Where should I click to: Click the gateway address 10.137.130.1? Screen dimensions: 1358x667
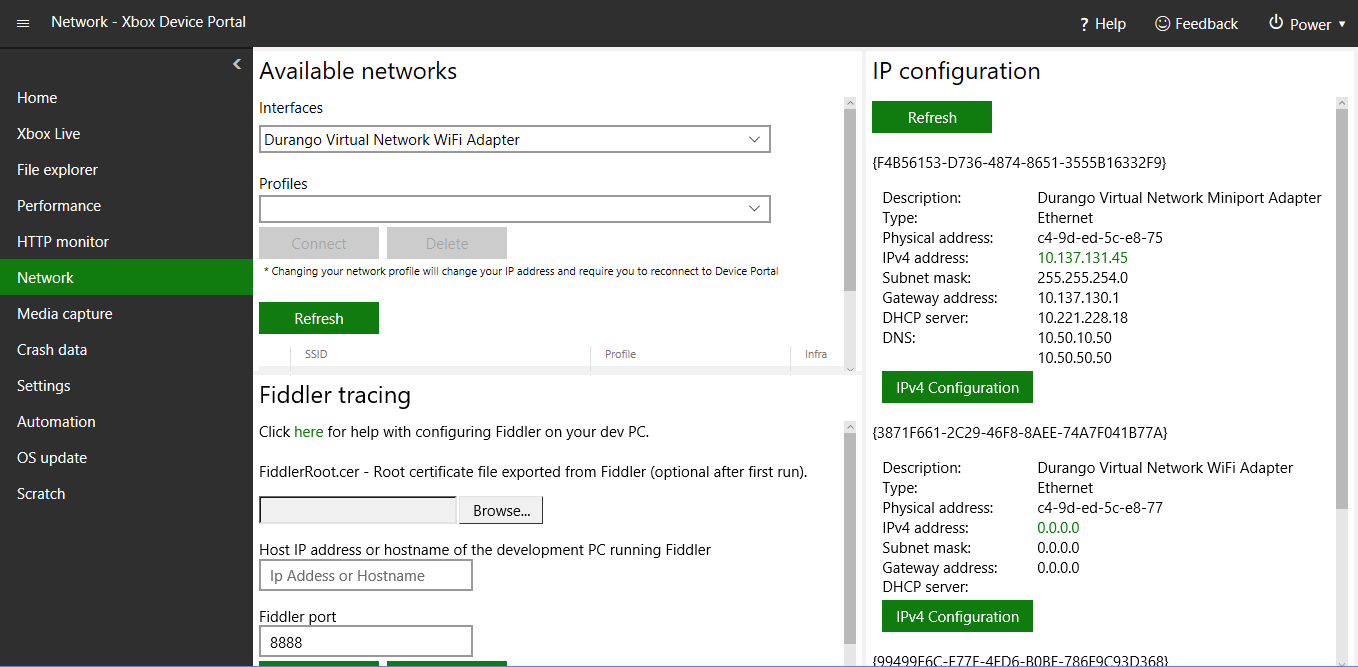pyautogui.click(x=1078, y=298)
